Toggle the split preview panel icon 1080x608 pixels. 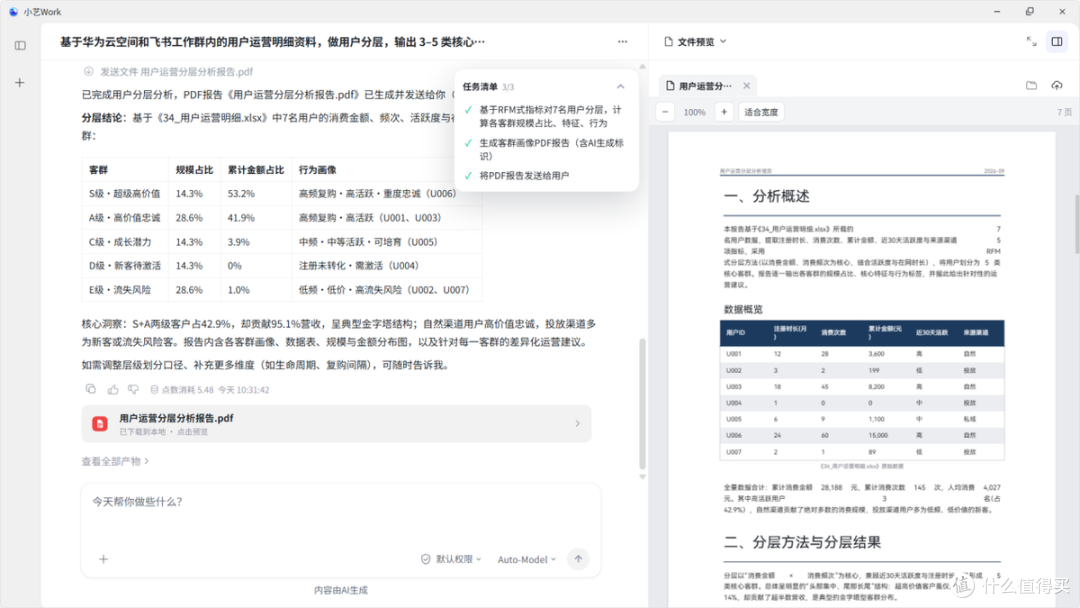pyautogui.click(x=1057, y=42)
